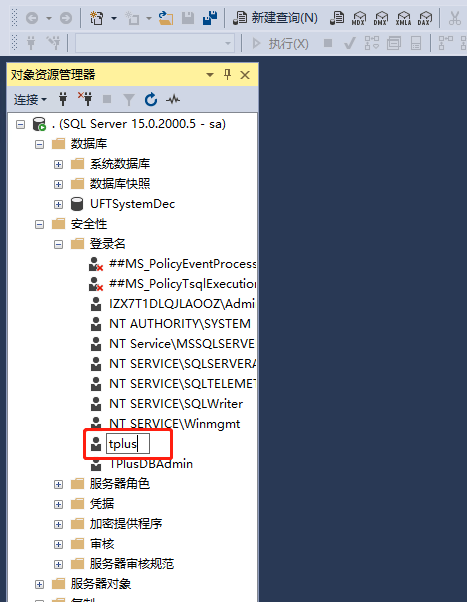Select the TPlusDBAdmin login

click(x=151, y=464)
